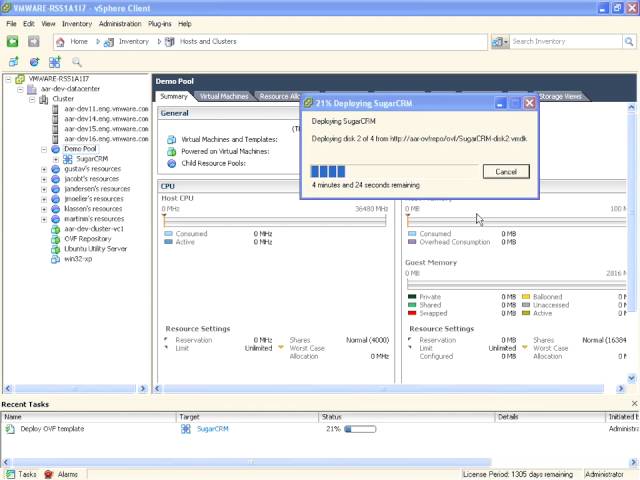
Task: Click the Deploy OVF template task icon
Action: coord(10,429)
